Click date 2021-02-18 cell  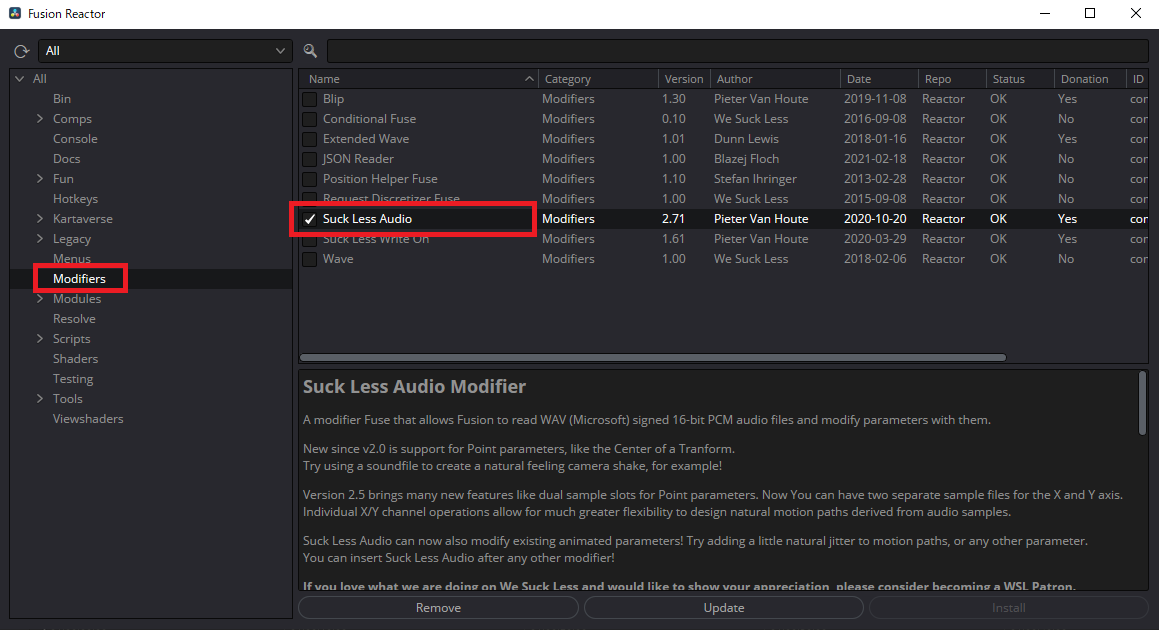coord(875,159)
